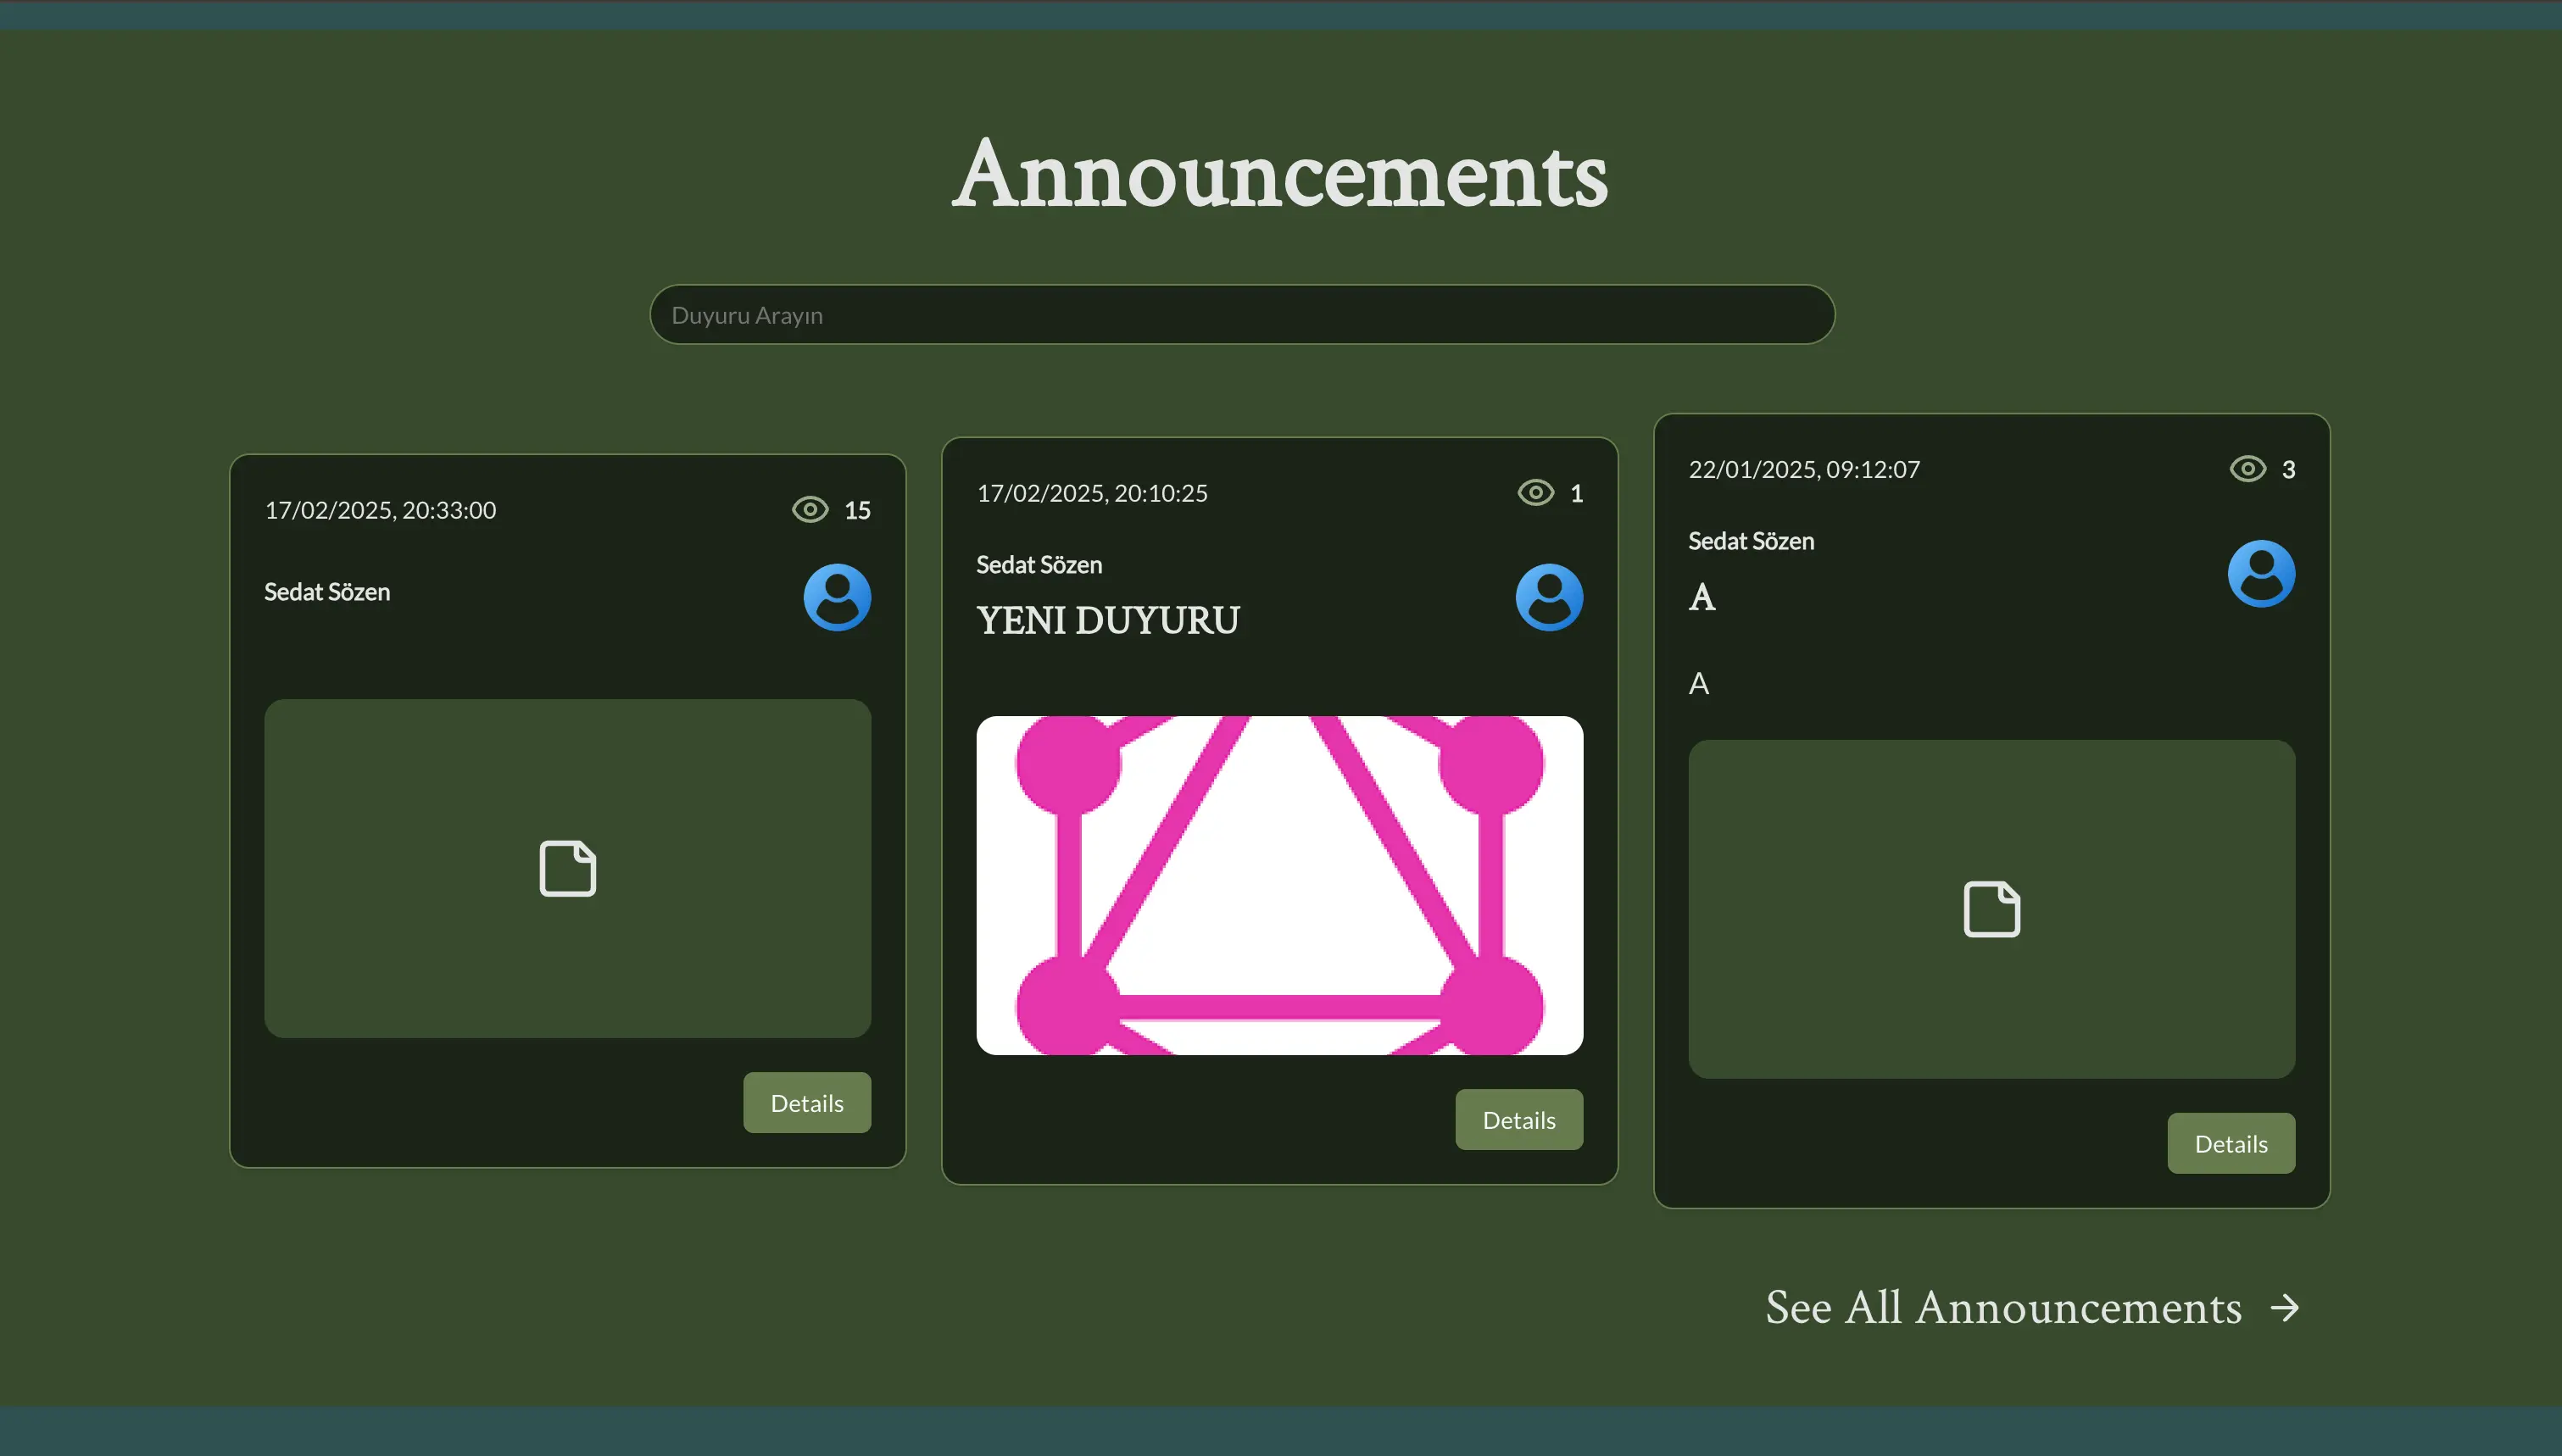Viewport: 2562px width, 1456px height.
Task: Click the Announcements heading
Action: (x=1280, y=175)
